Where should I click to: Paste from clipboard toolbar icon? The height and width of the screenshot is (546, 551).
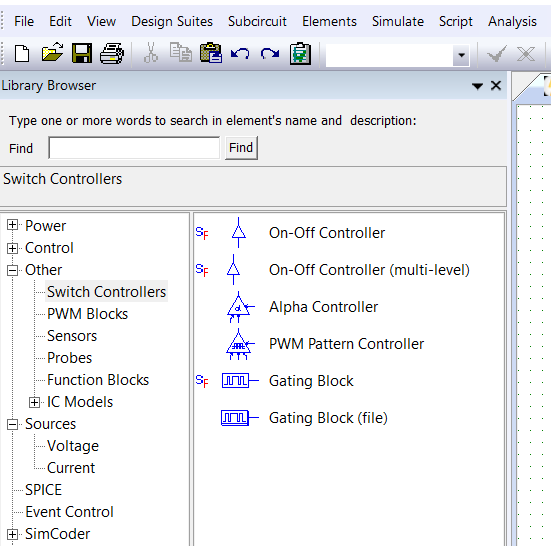click(x=210, y=53)
